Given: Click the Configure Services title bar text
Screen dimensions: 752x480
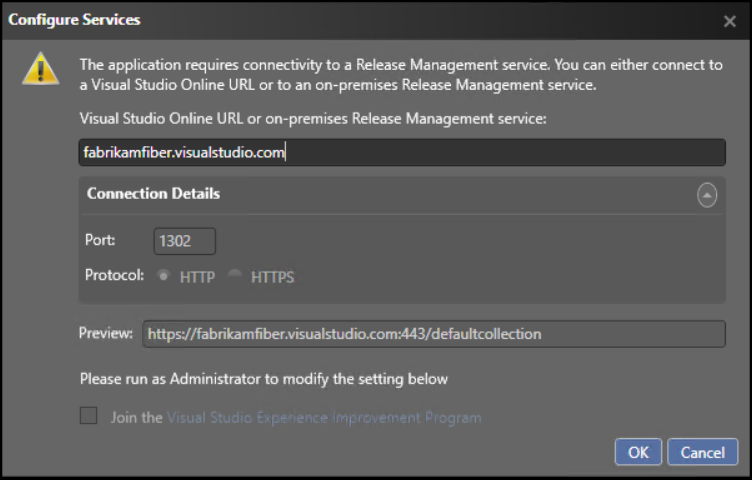Looking at the screenshot, I should click(74, 20).
